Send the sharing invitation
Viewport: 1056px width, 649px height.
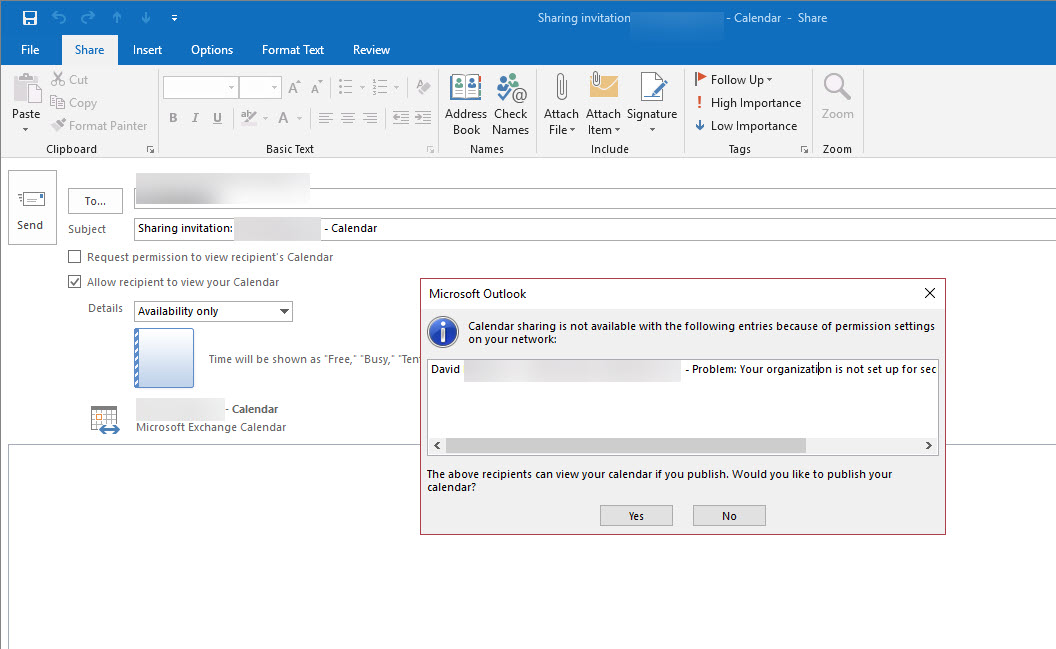[32, 207]
